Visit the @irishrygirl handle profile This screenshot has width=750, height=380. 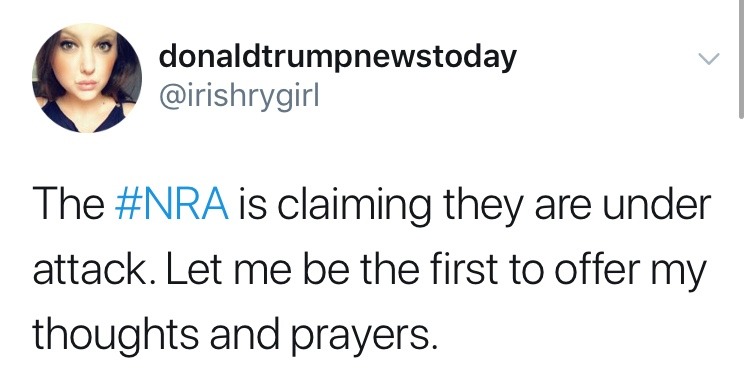[x=239, y=97]
